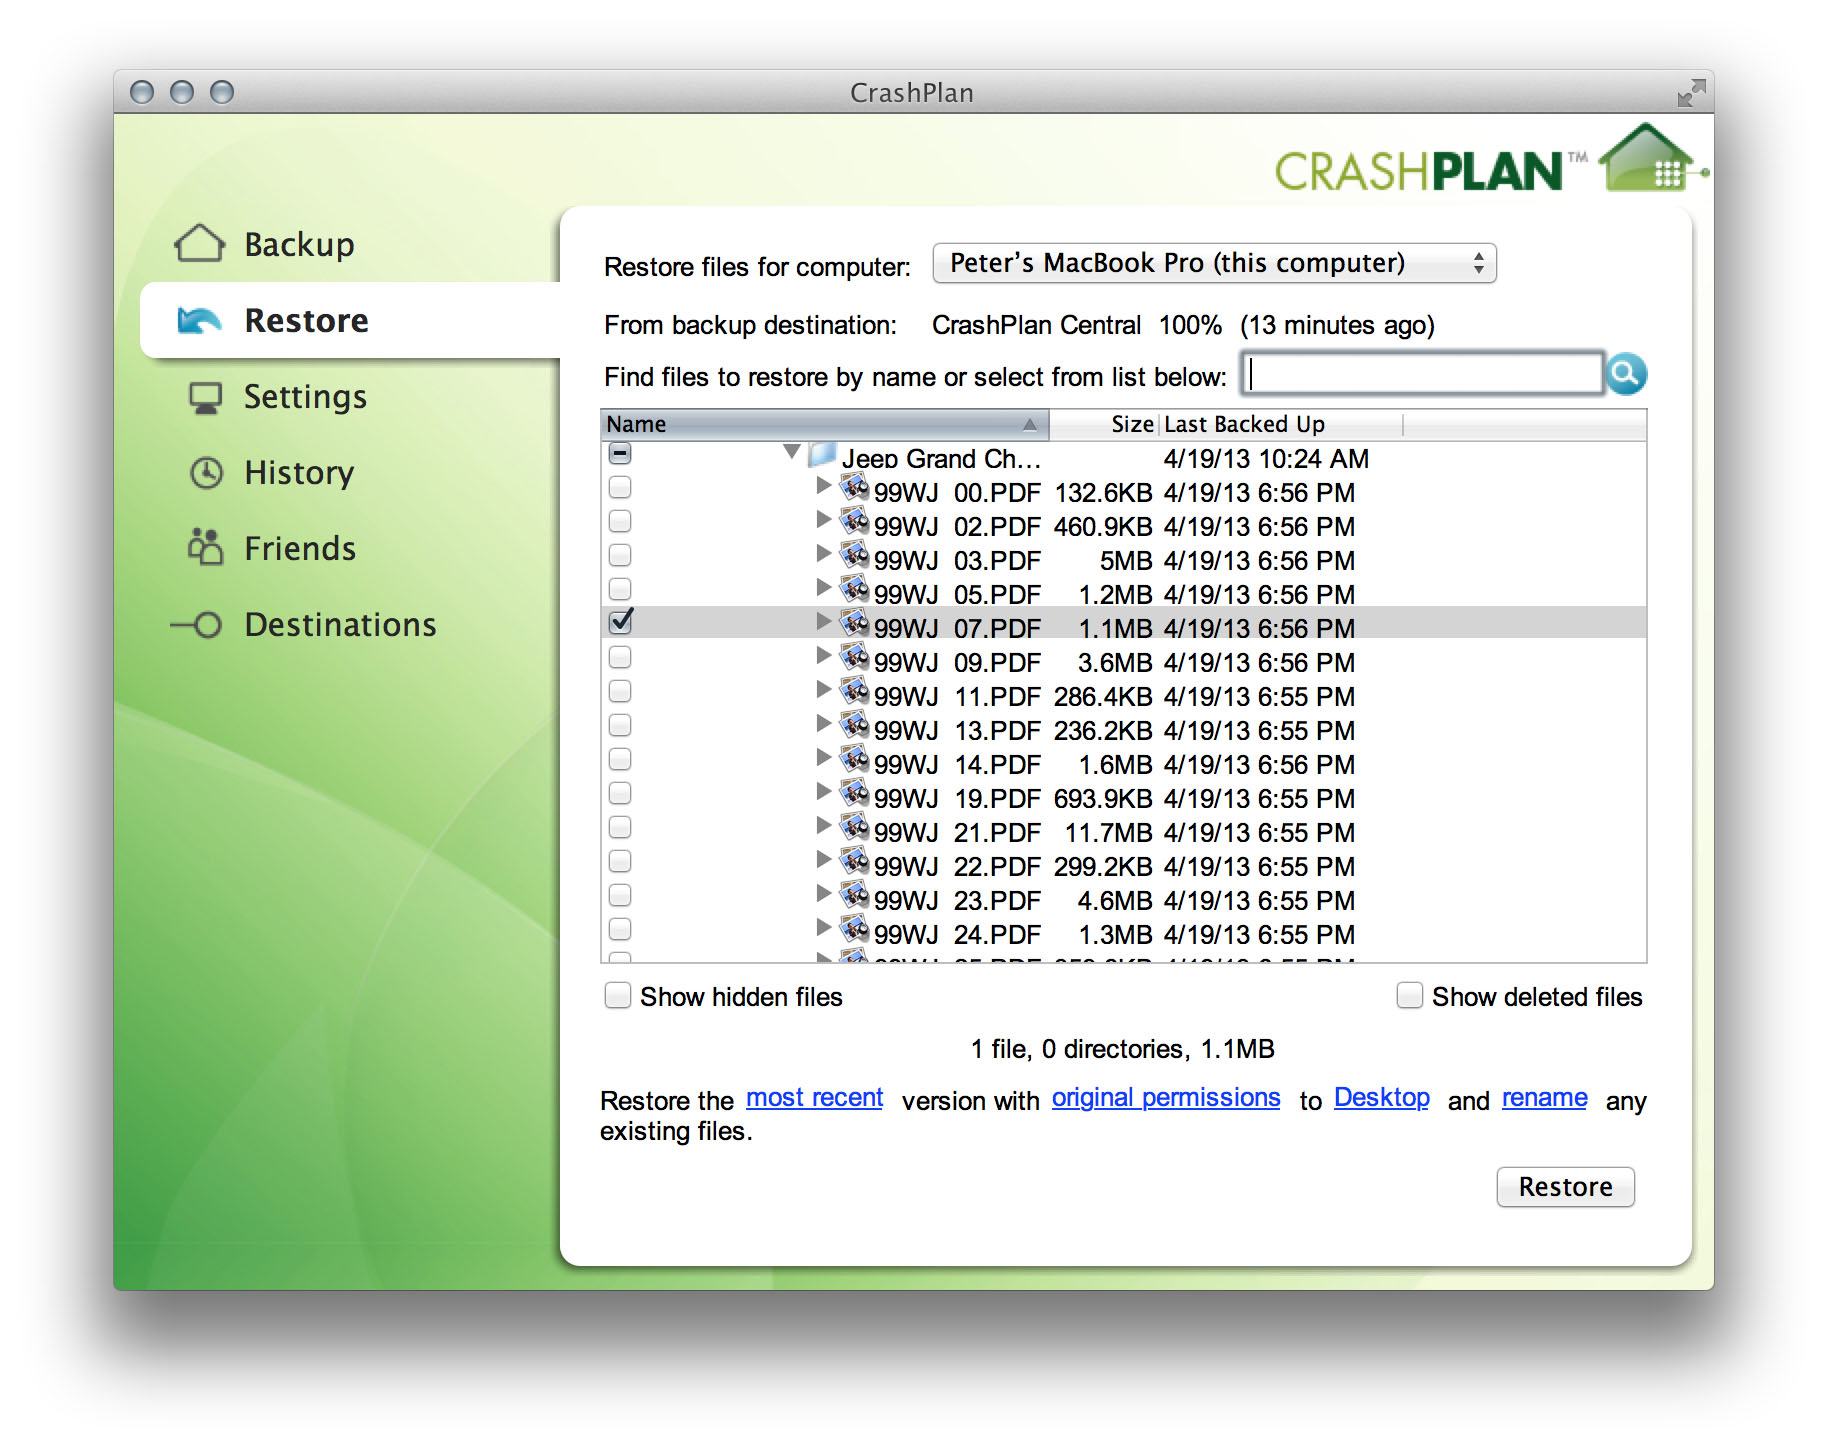Open the Settings section

coord(305,397)
